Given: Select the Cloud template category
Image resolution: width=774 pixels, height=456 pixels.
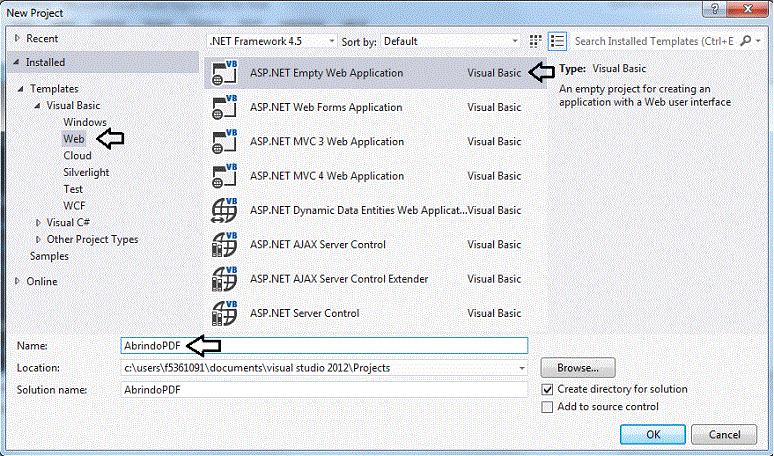Looking at the screenshot, I should pyautogui.click(x=77, y=156).
